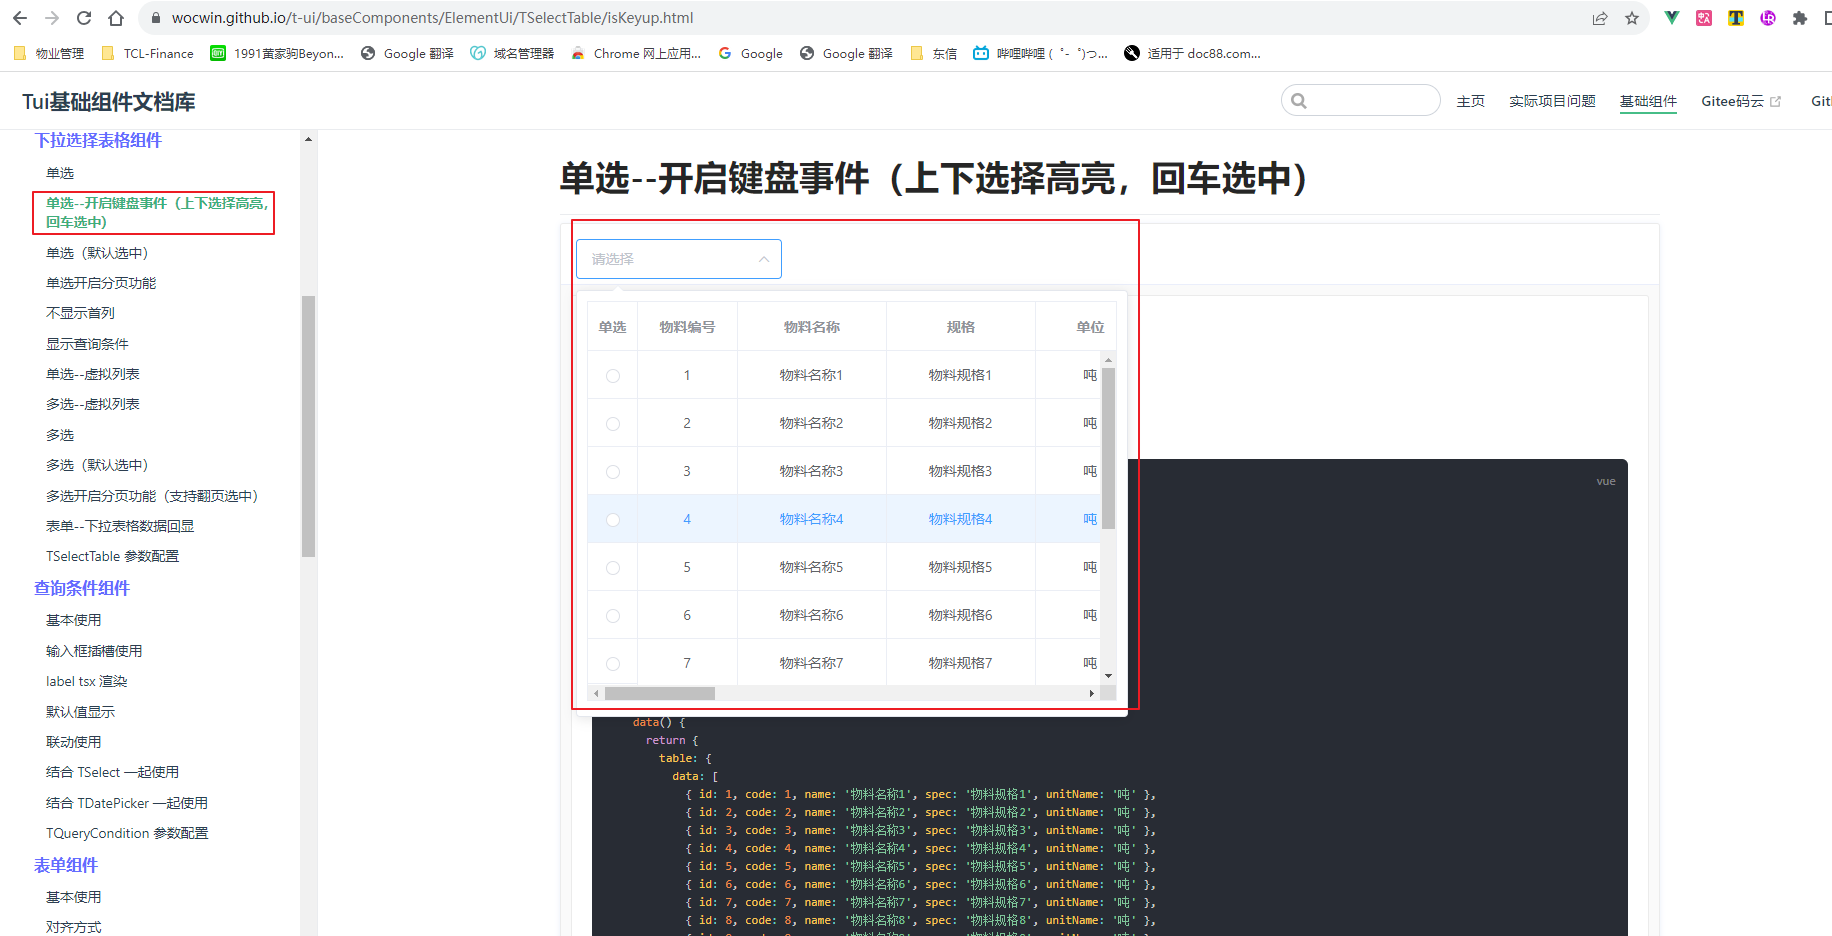Click the table's scroll left arrow
The width and height of the screenshot is (1832, 936).
point(596,693)
